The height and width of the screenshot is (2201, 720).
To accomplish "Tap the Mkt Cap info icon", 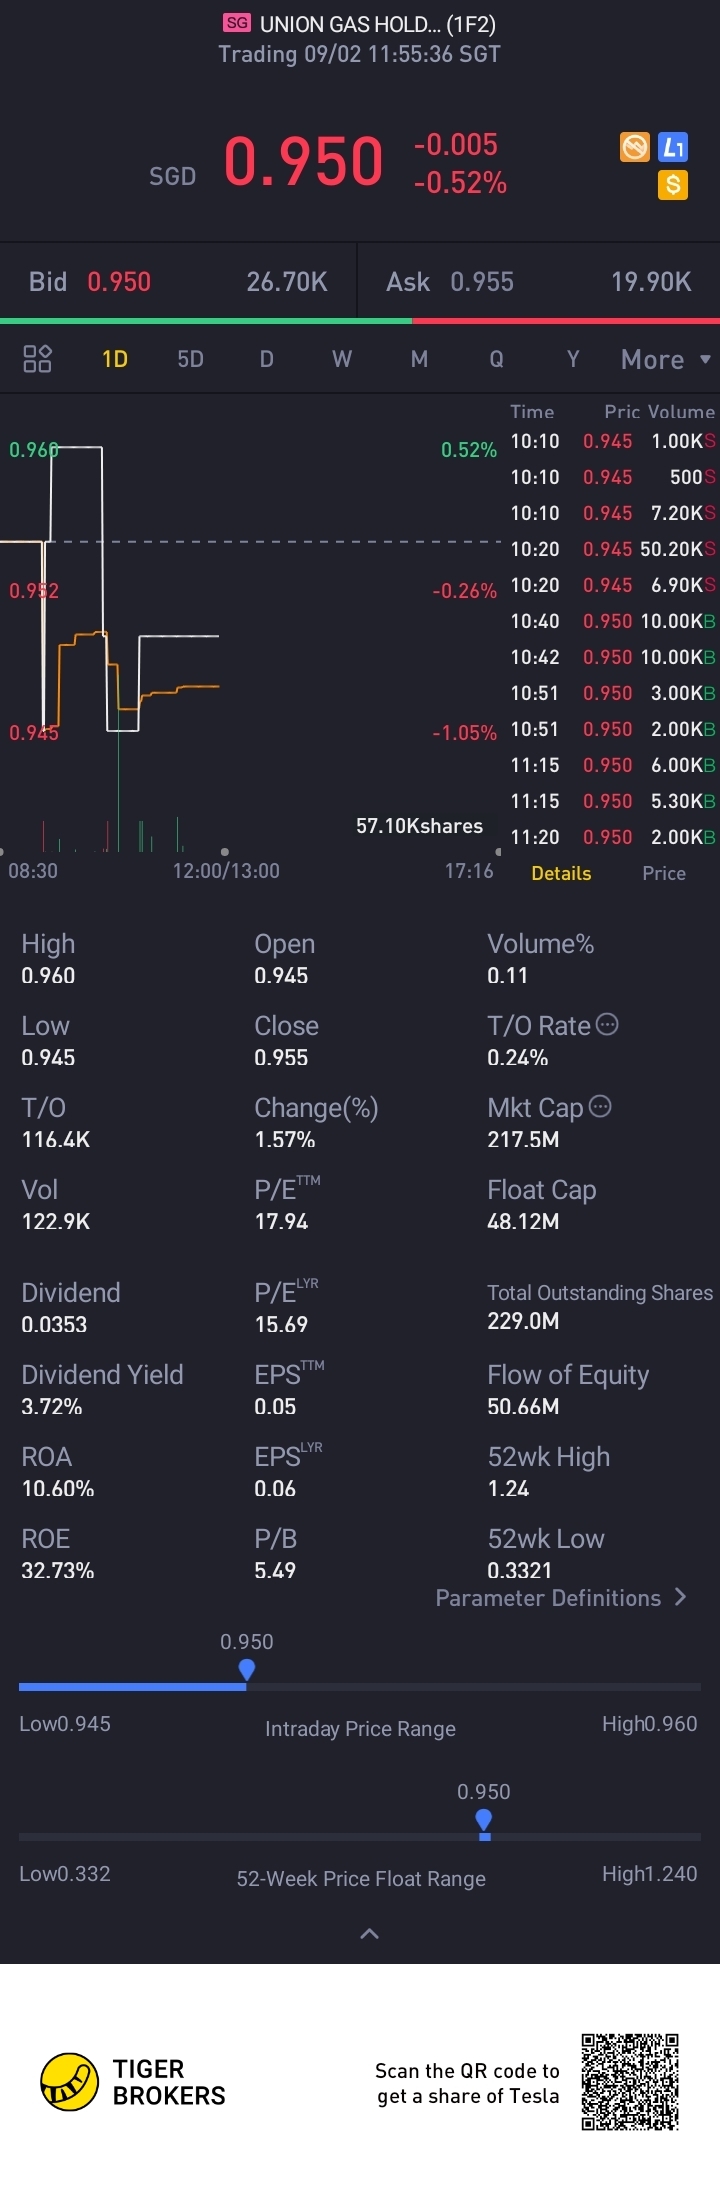I will [x=600, y=1106].
